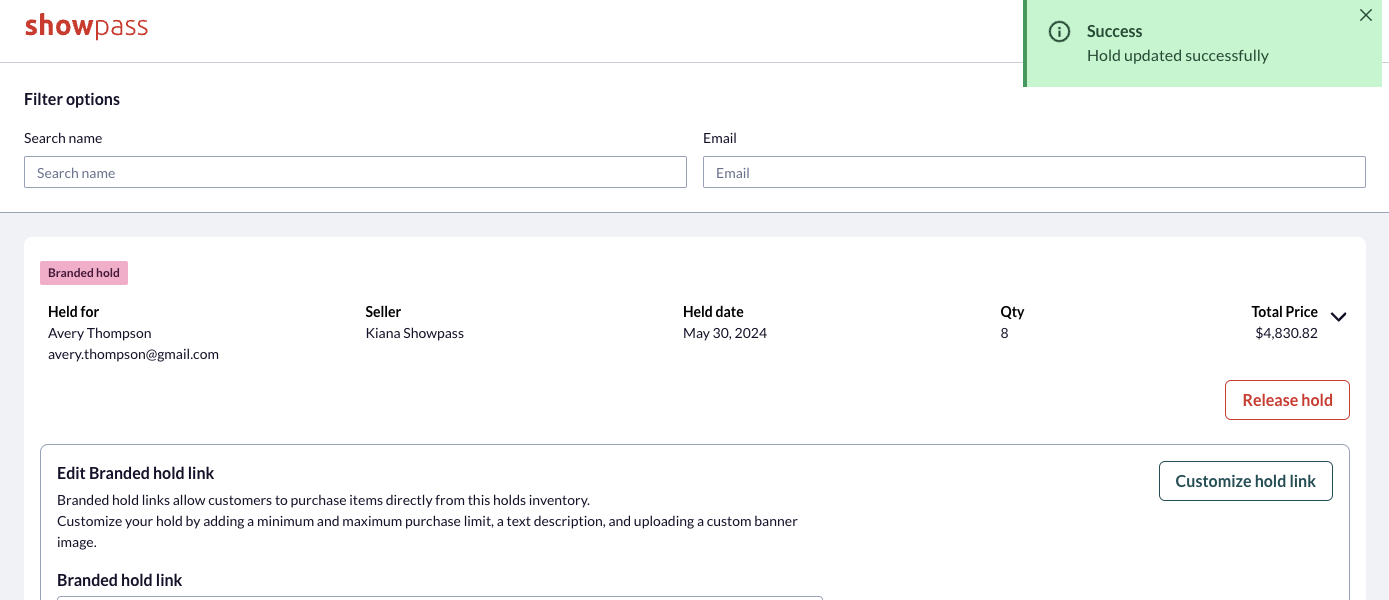1389x600 pixels.
Task: Click the Filter options heading
Action: (72, 99)
